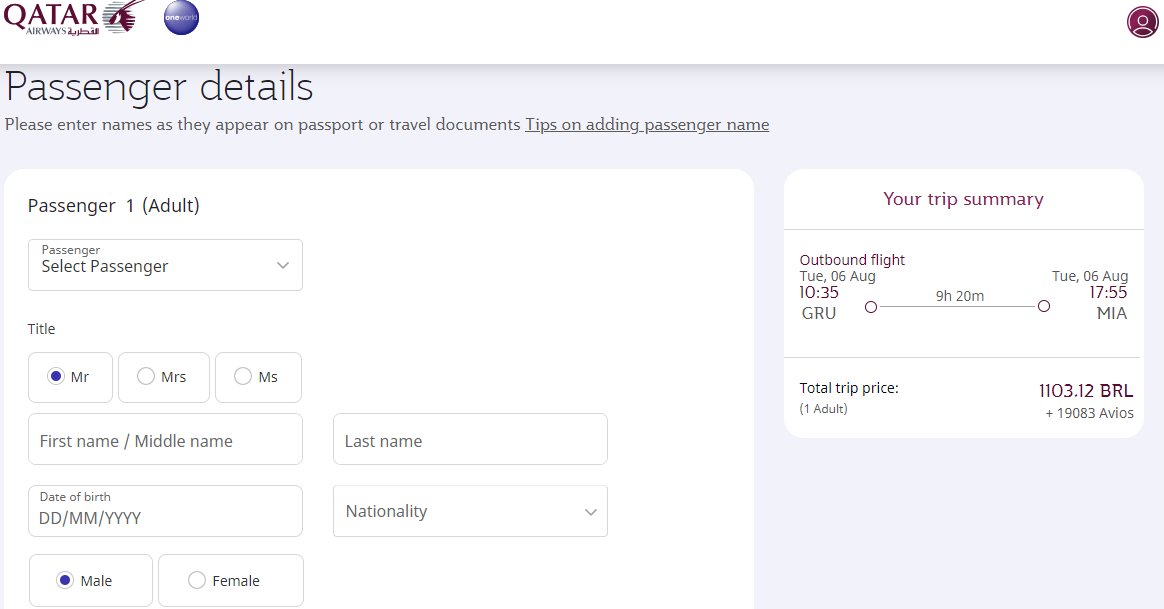Viewport: 1164px width, 609px height.
Task: Click the GRU departure circle marker
Action: (871, 307)
